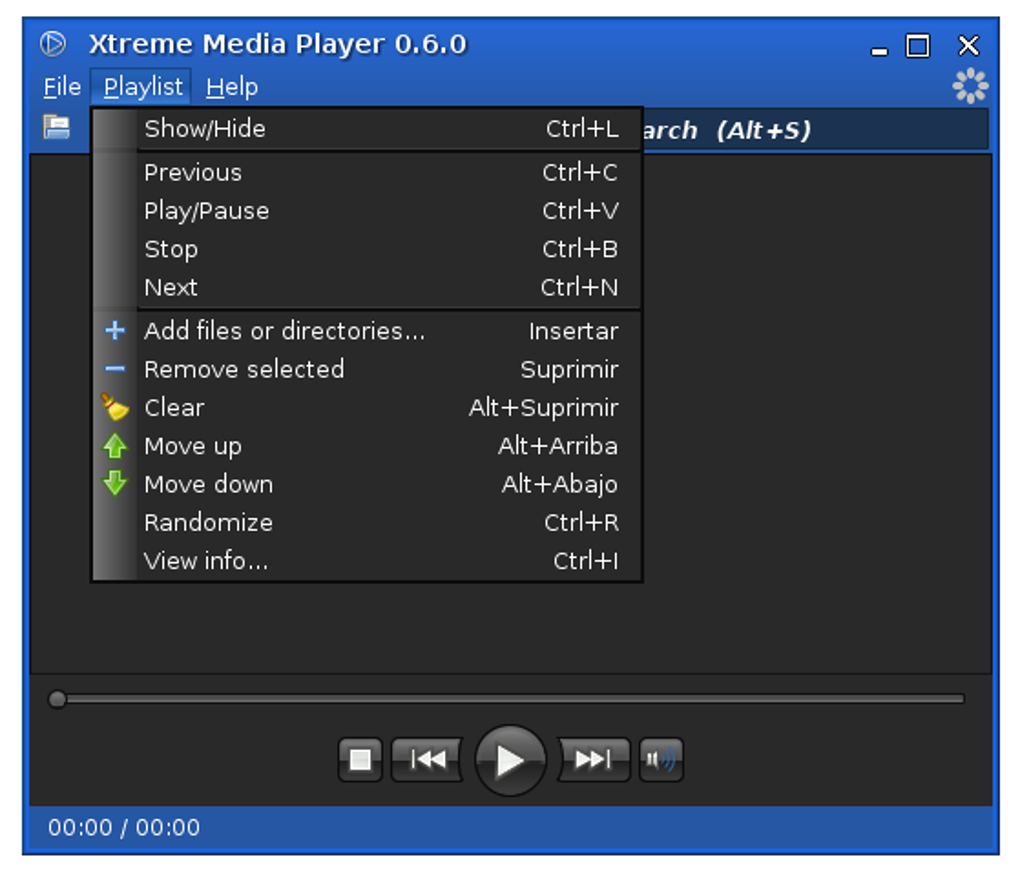The width and height of the screenshot is (1020, 881).
Task: Close the open Playlist menu
Action: [142, 87]
